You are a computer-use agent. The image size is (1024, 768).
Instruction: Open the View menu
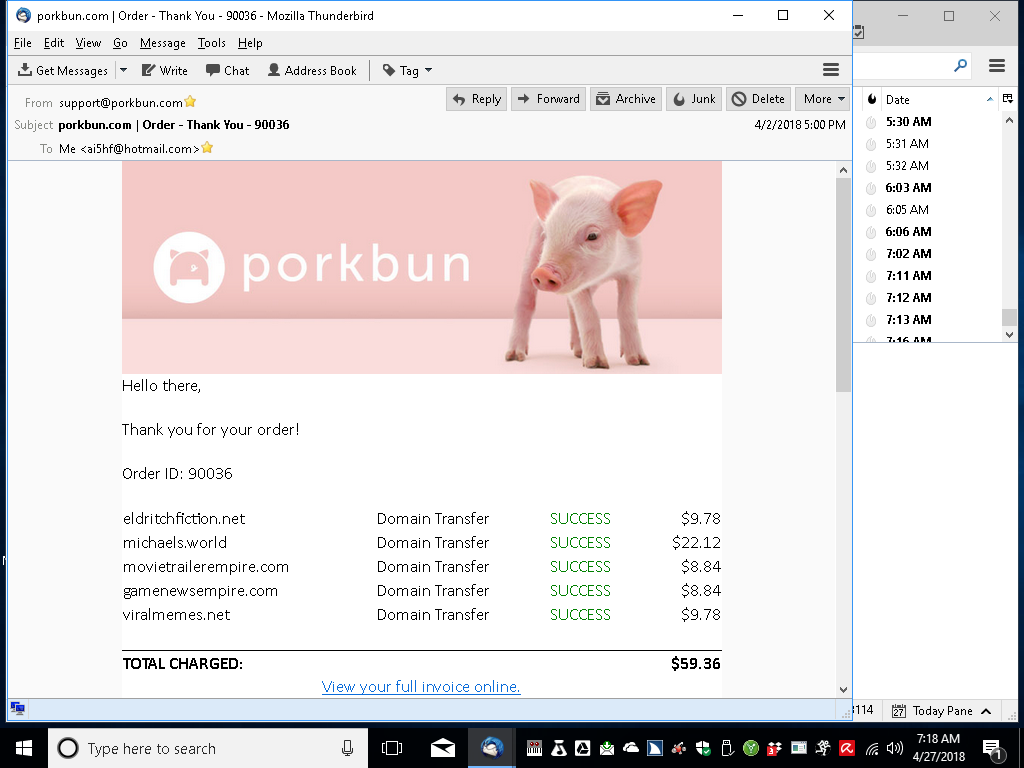(x=88, y=43)
